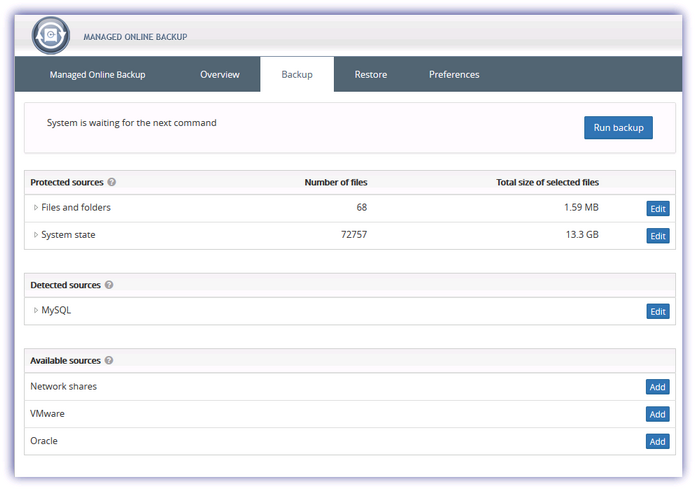Open help icon beside Detected sources
Screen dimensions: 695x489
tap(109, 285)
